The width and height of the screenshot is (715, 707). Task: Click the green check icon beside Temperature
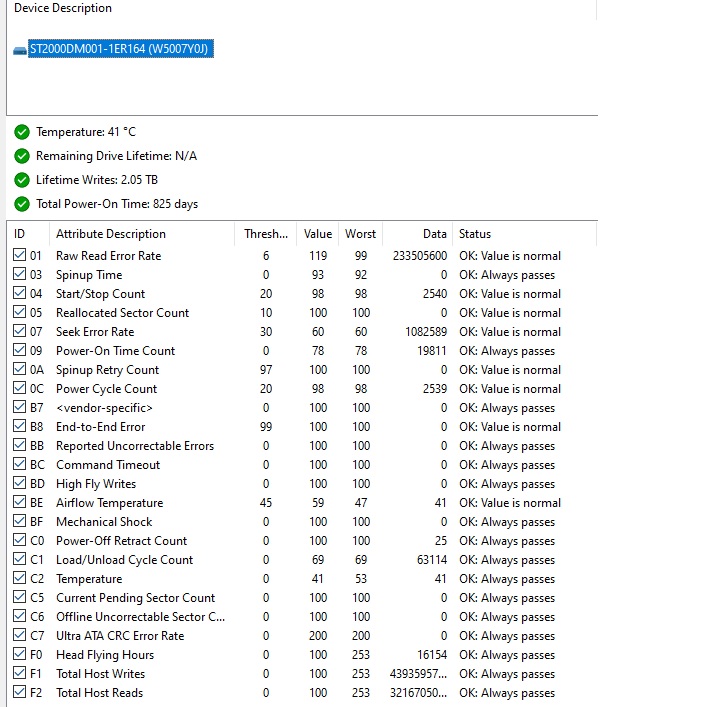(21, 132)
